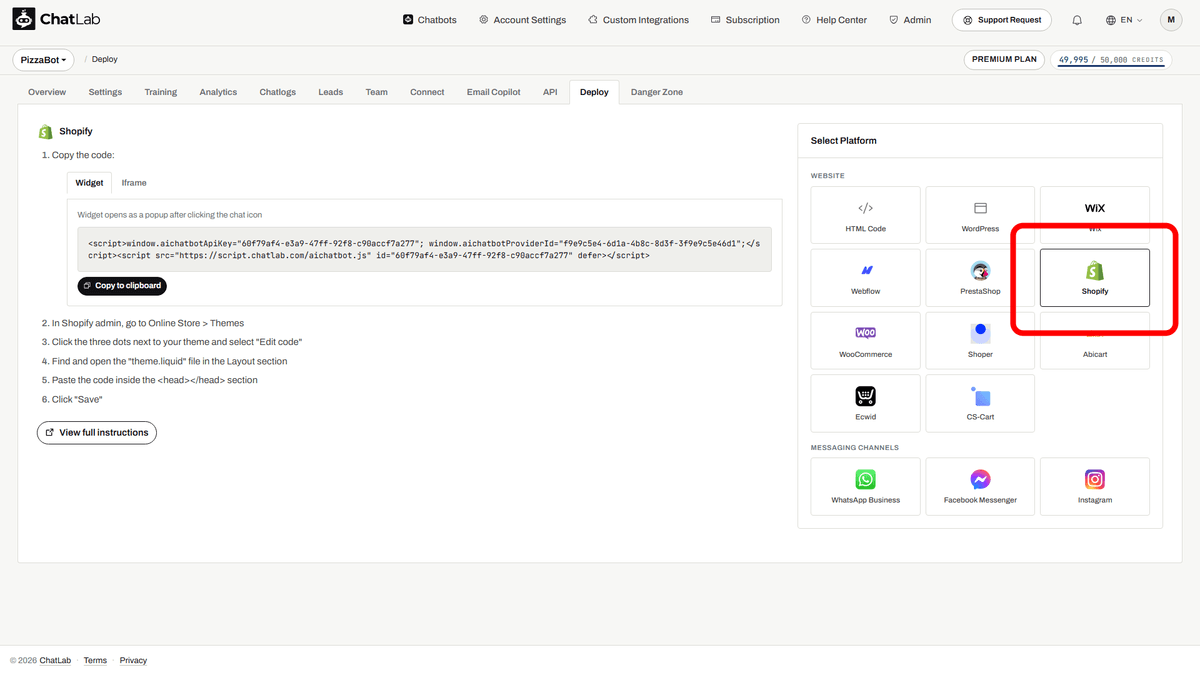Switch to API tab
This screenshot has width=1200, height=675.
[550, 92]
